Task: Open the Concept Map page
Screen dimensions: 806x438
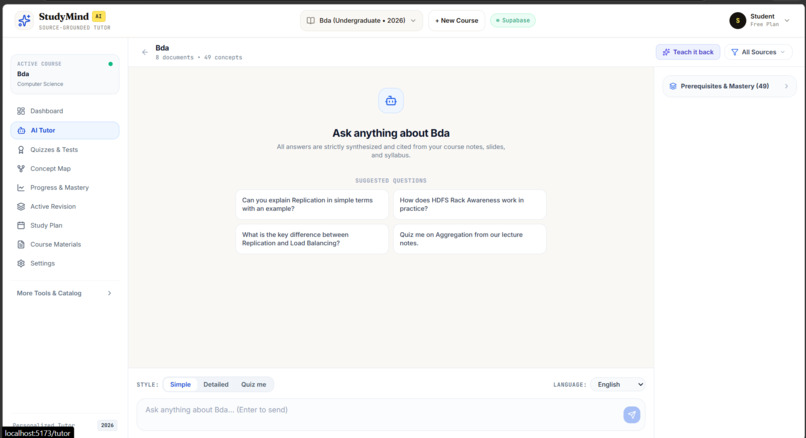Action: coord(65,169)
